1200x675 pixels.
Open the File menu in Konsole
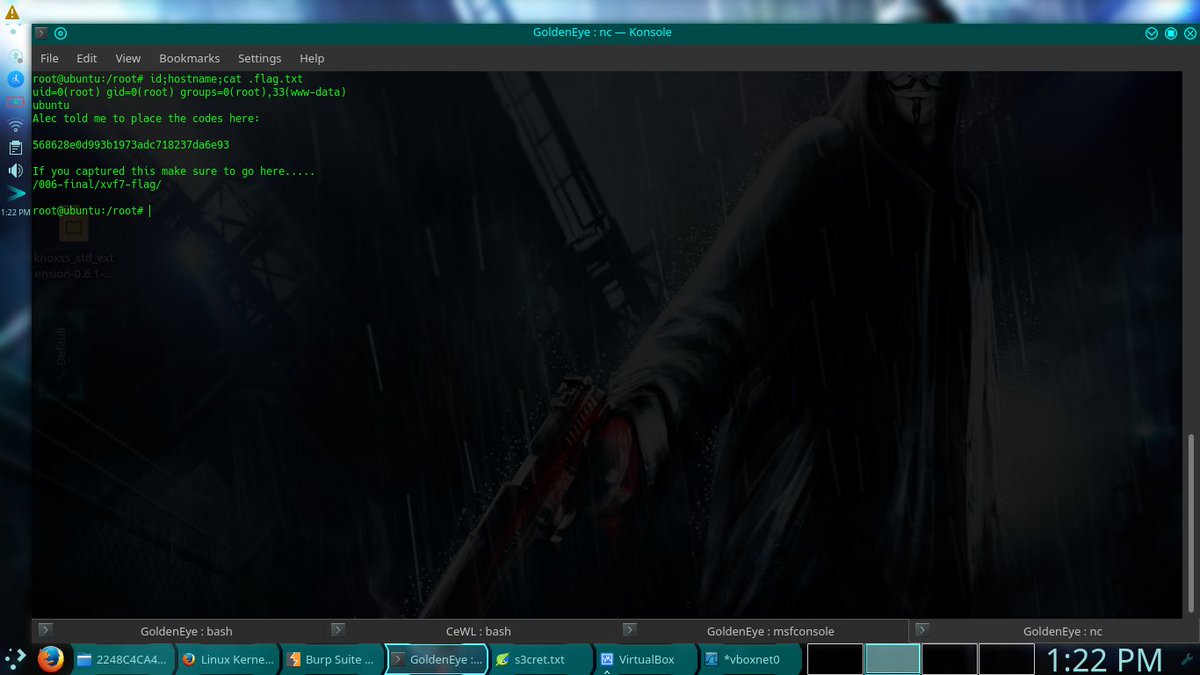[x=49, y=59]
